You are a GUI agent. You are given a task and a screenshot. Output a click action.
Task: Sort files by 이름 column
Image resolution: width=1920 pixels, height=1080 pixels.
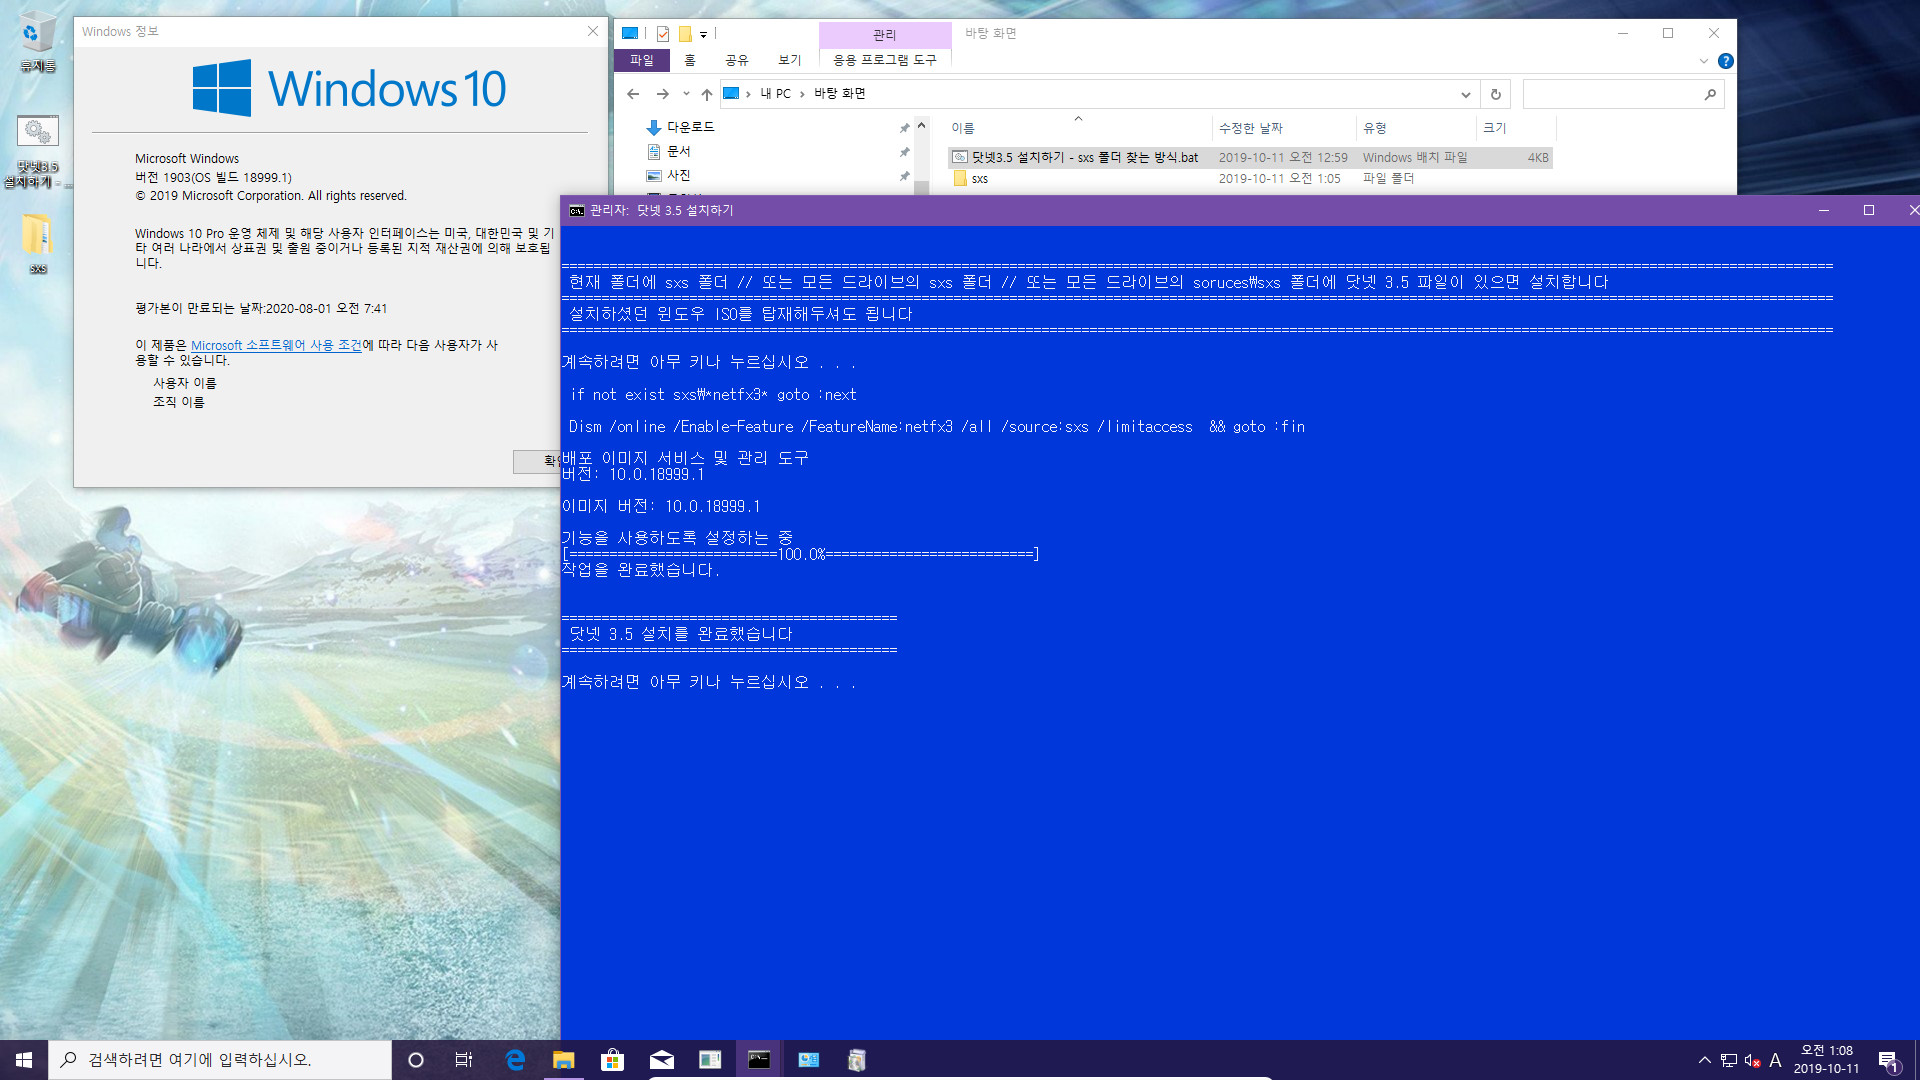coord(1079,128)
